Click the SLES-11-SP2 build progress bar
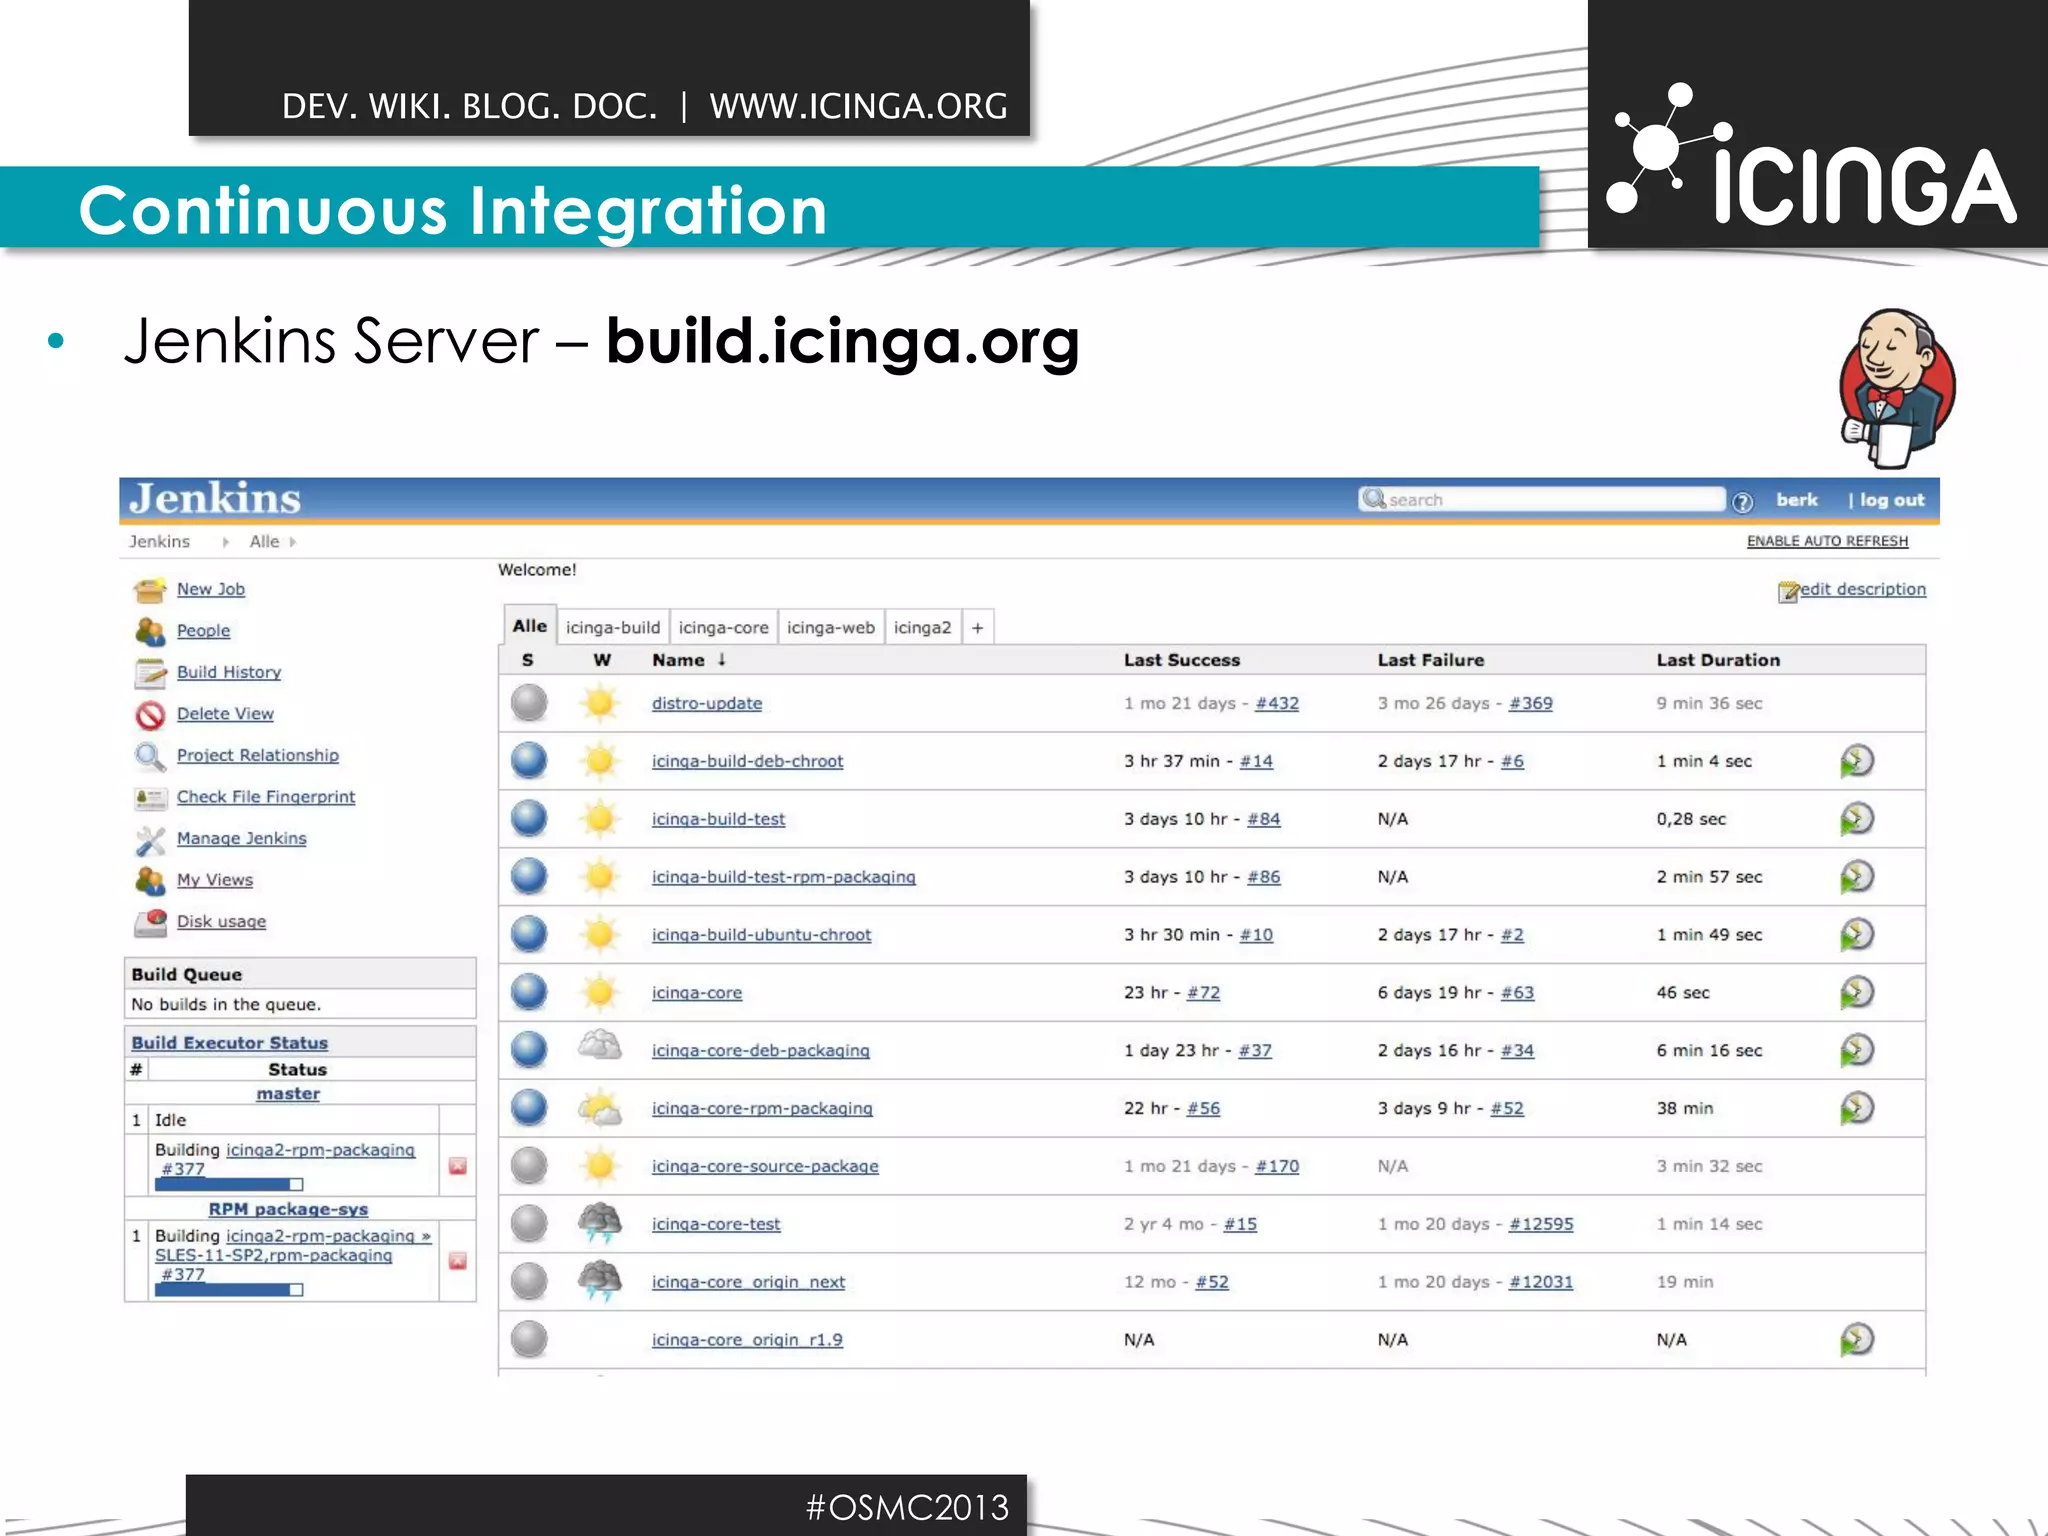The width and height of the screenshot is (2048, 1536). click(228, 1290)
